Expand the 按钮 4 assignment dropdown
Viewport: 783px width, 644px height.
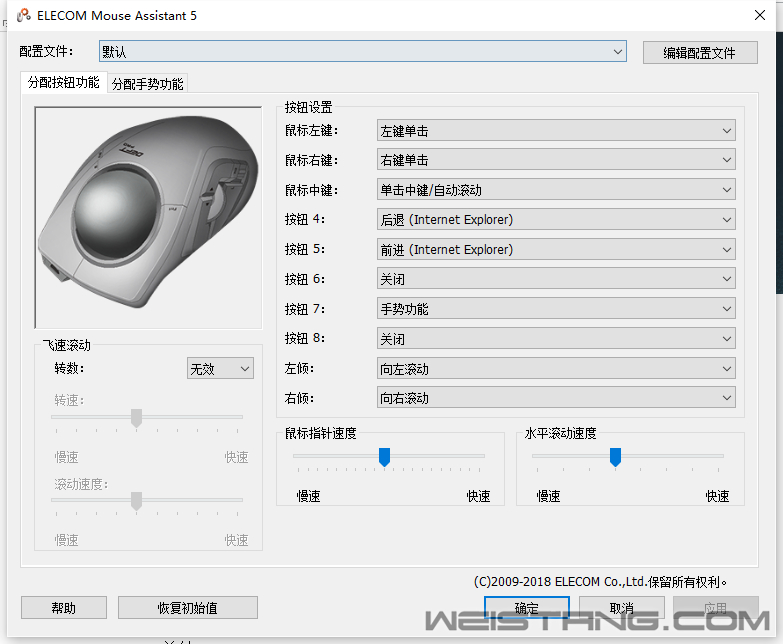point(556,219)
